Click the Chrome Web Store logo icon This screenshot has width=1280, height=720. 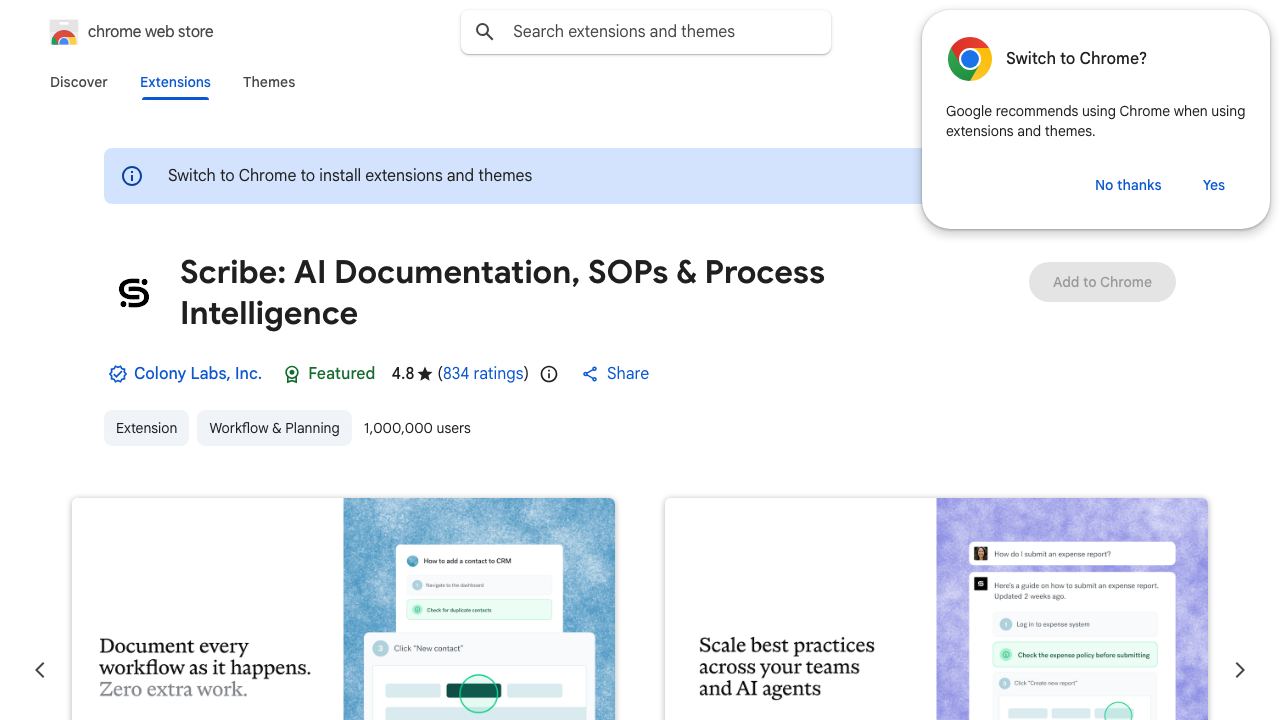pyautogui.click(x=64, y=32)
